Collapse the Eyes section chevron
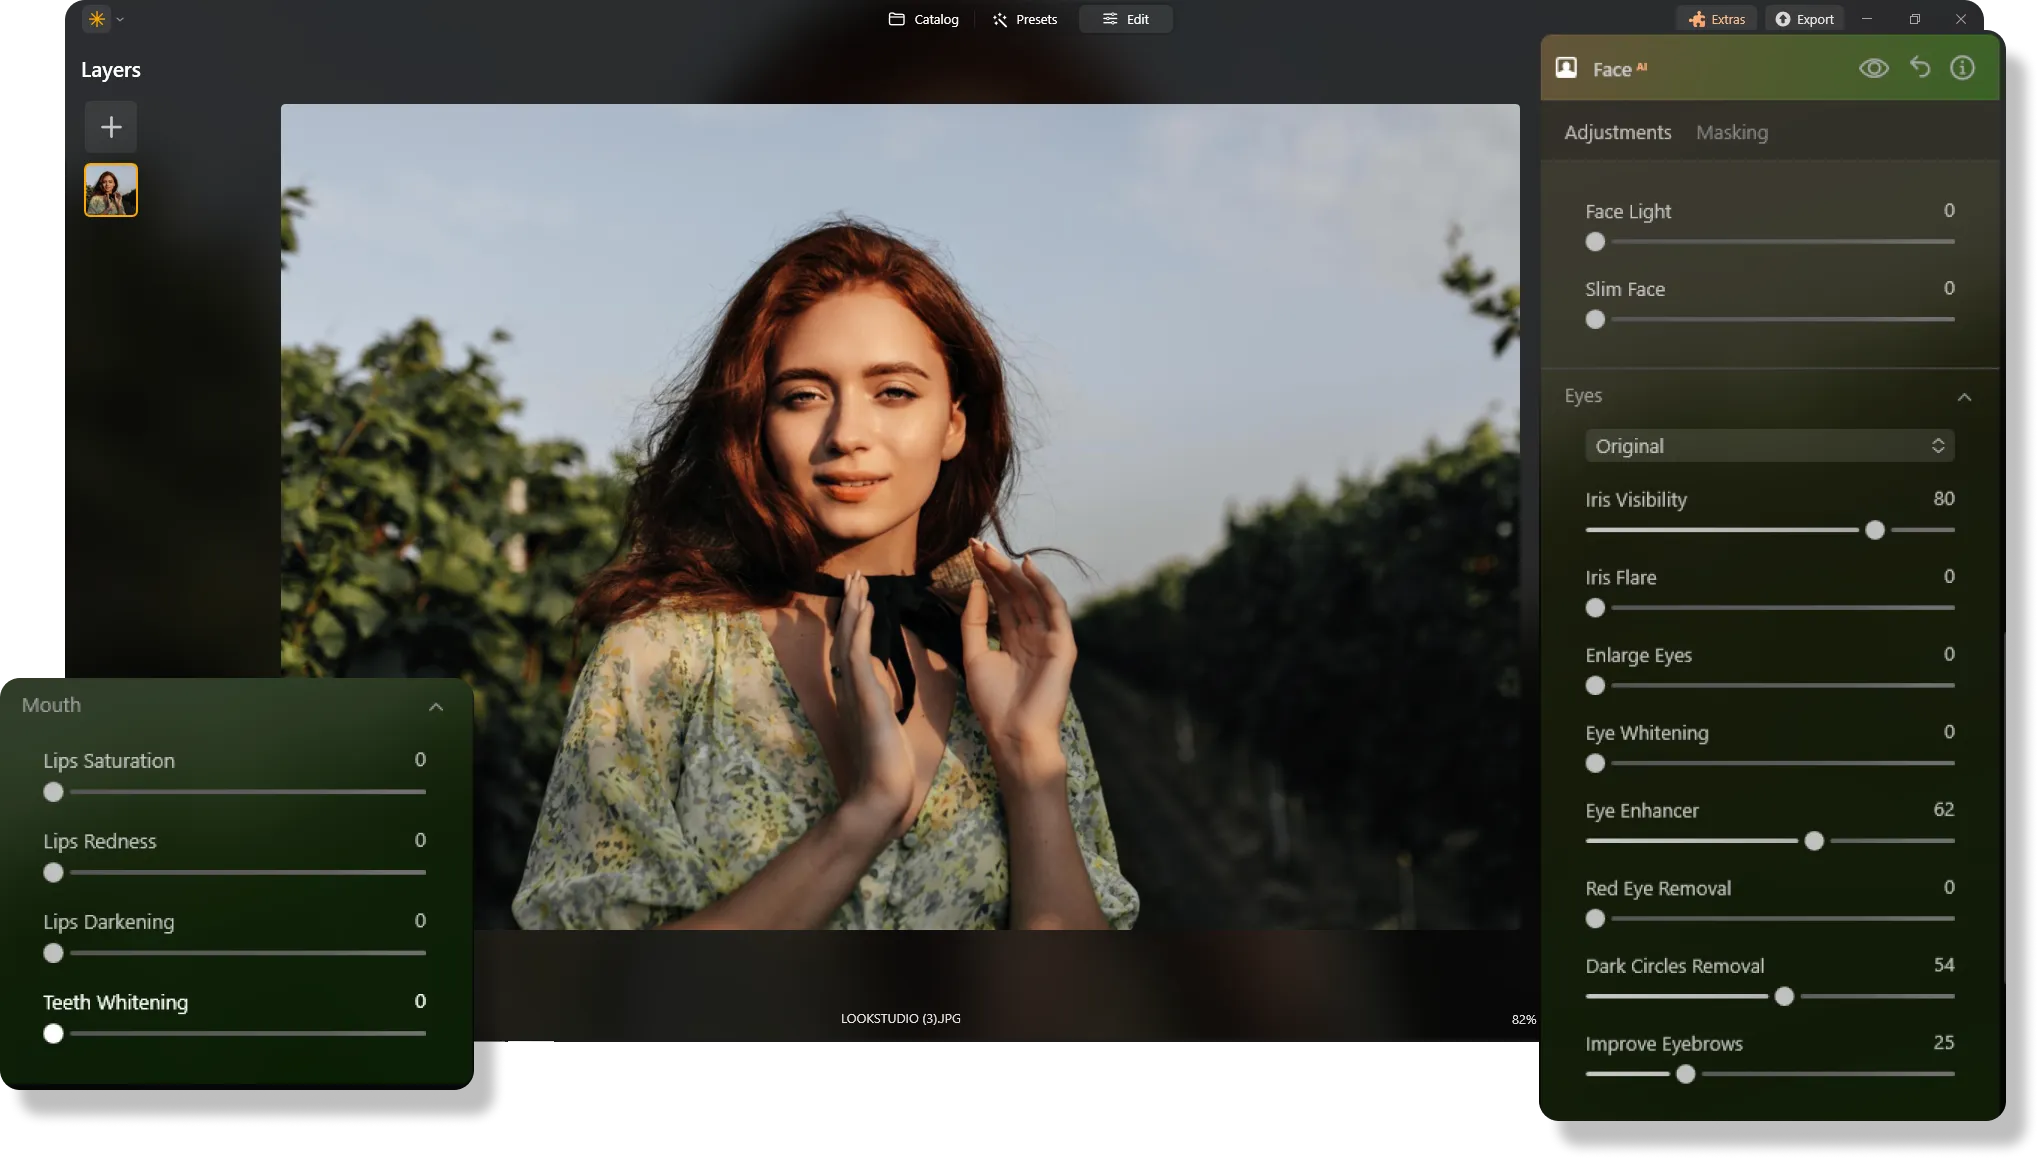The height and width of the screenshot is (1160, 2040). 1964,397
